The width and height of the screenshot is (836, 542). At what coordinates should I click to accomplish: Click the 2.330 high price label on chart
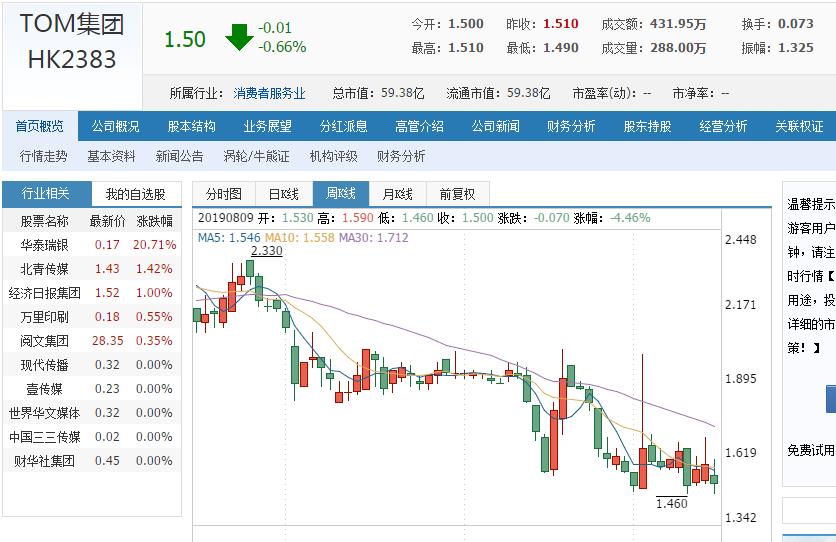point(266,251)
